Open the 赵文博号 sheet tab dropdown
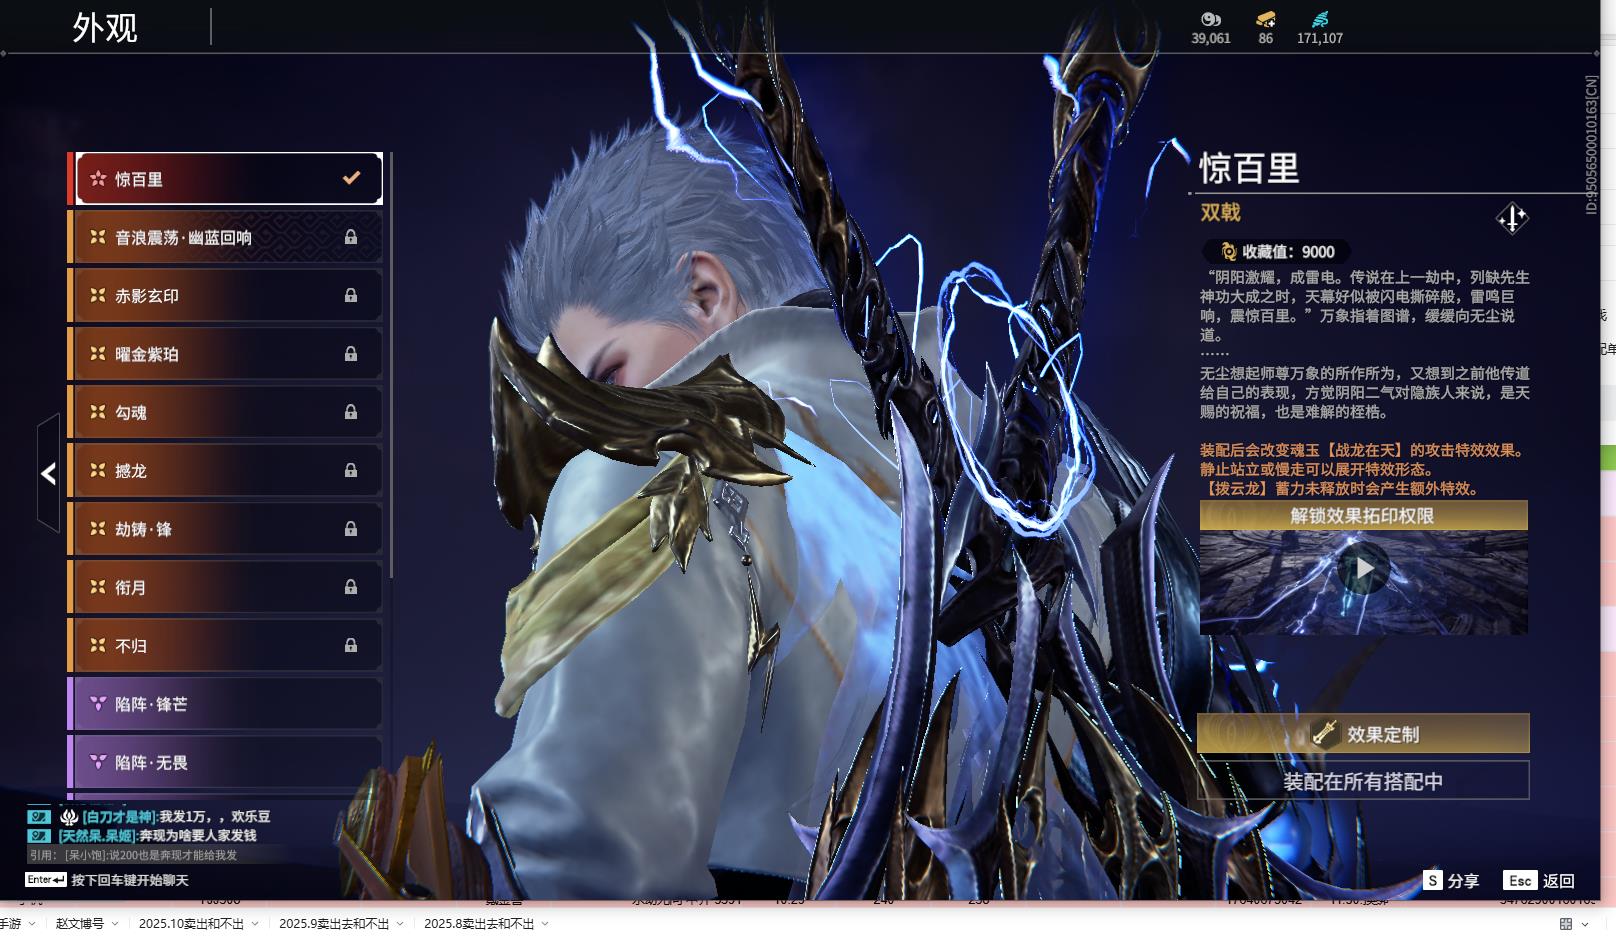 click(115, 924)
